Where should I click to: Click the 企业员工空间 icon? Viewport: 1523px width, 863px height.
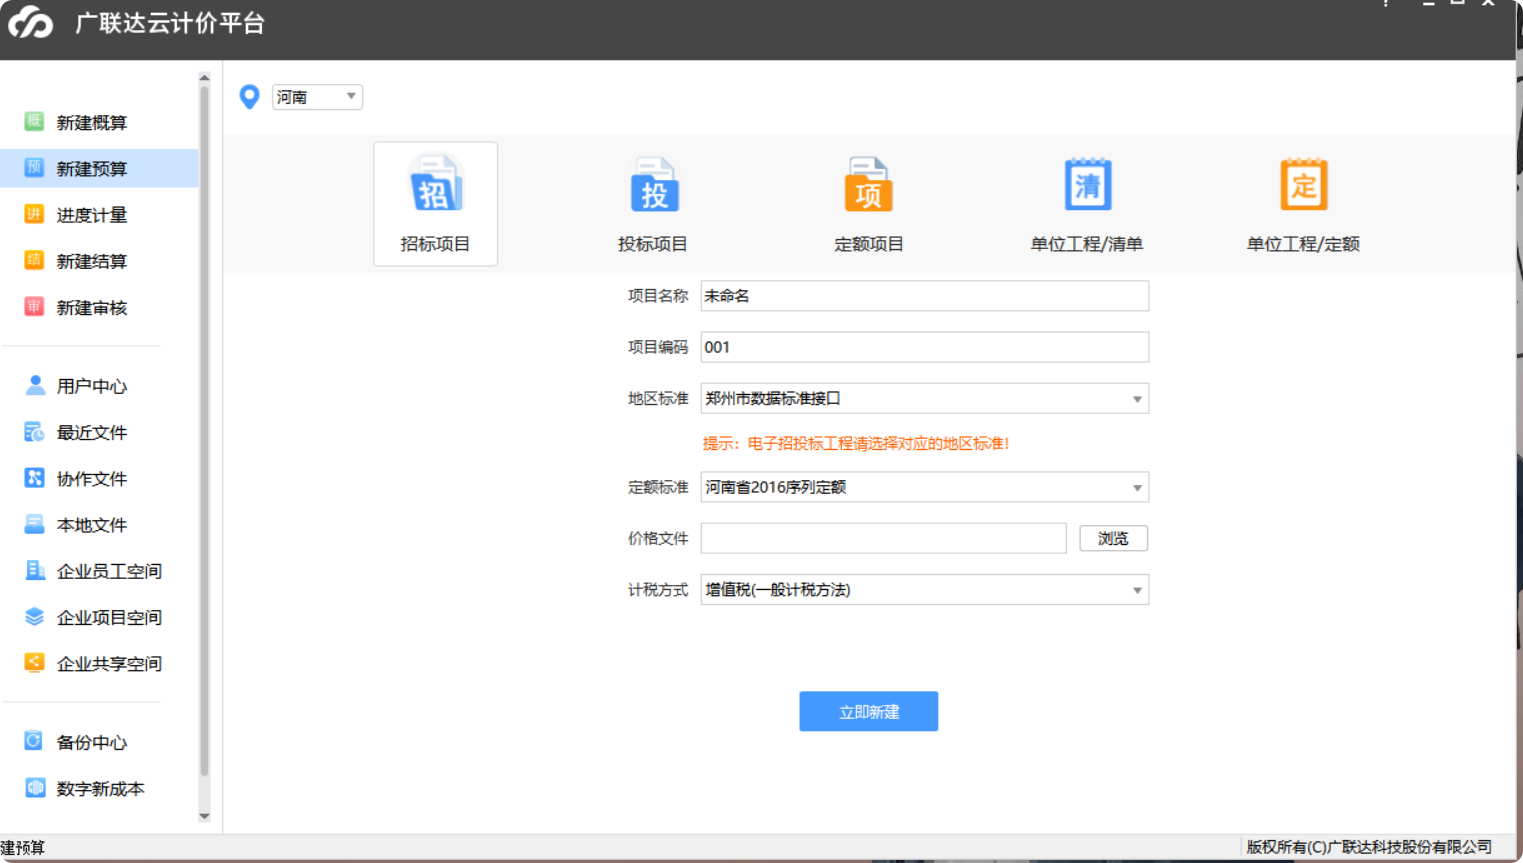tap(34, 570)
